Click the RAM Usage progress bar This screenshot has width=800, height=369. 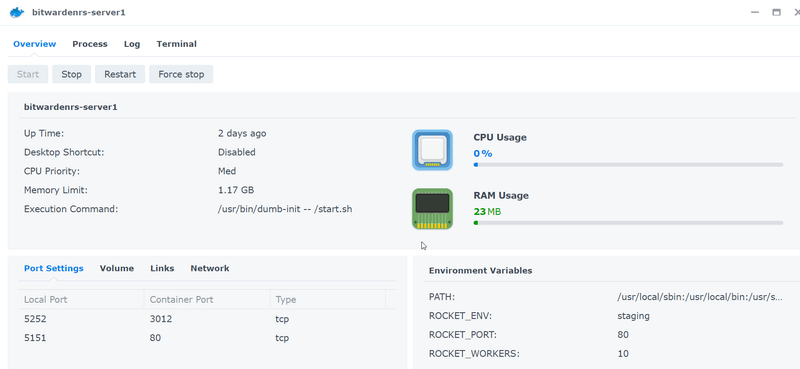point(628,223)
